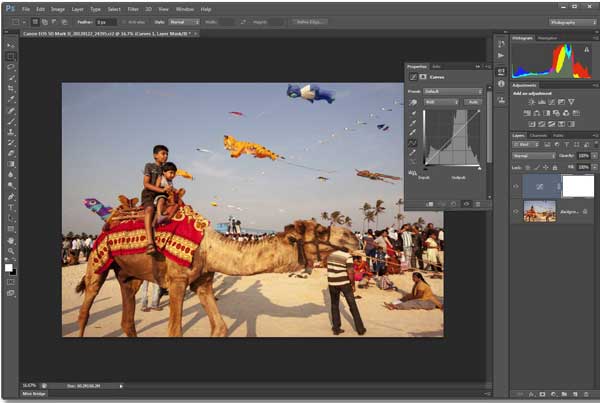This screenshot has width=600, height=403.
Task: Click the Auto button in Curves
Action: pos(473,102)
